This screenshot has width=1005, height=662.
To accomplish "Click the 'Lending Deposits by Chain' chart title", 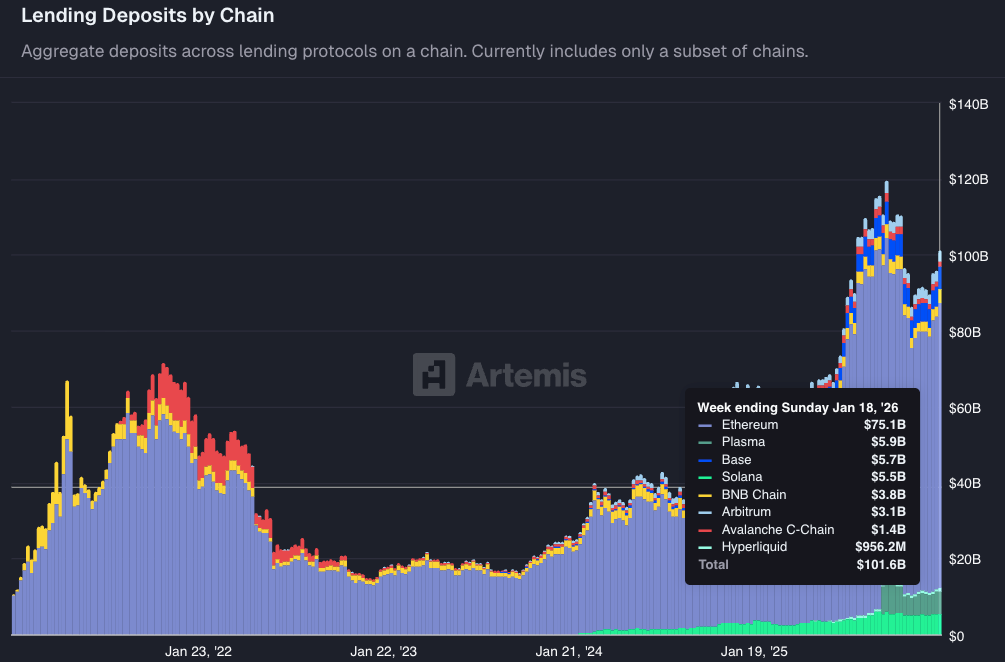I will (147, 15).
